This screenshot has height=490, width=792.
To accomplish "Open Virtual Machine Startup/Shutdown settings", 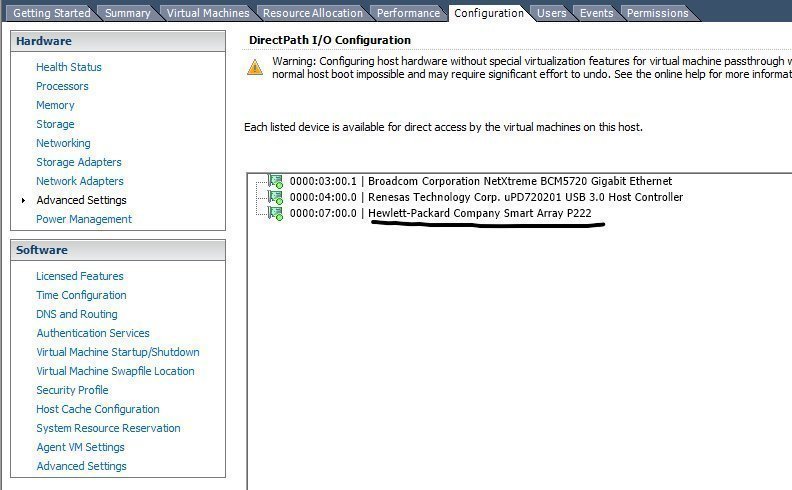I will point(118,352).
